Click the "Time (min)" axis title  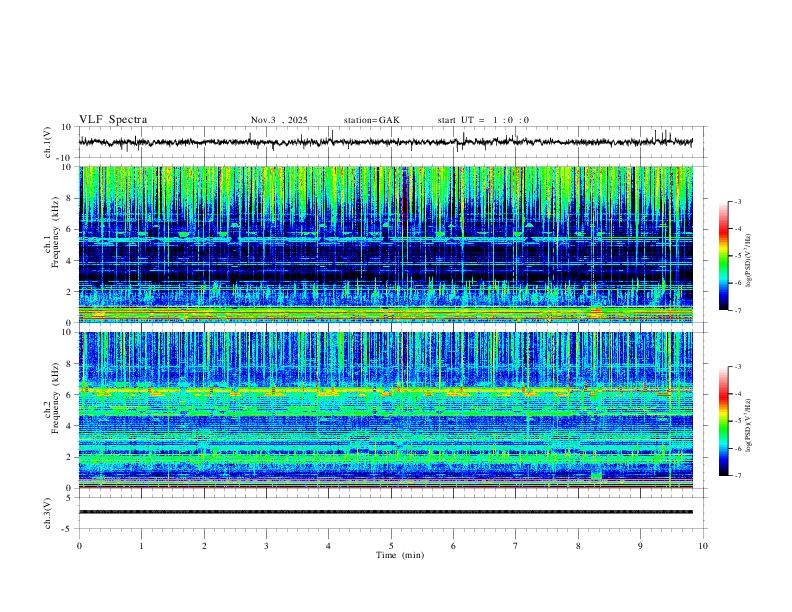click(400, 555)
